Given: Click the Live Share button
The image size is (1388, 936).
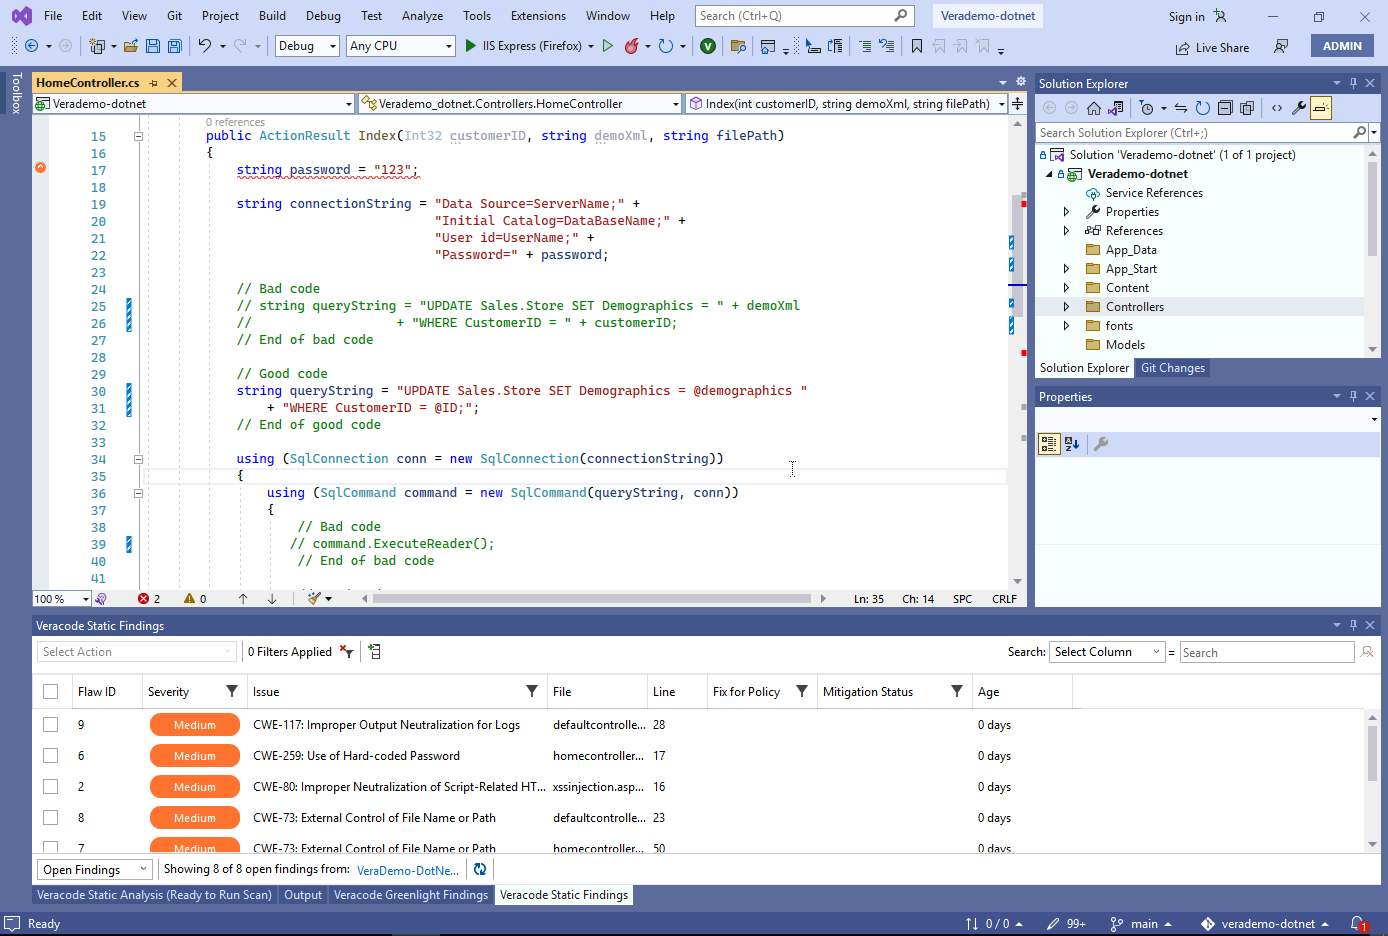Looking at the screenshot, I should point(1212,47).
